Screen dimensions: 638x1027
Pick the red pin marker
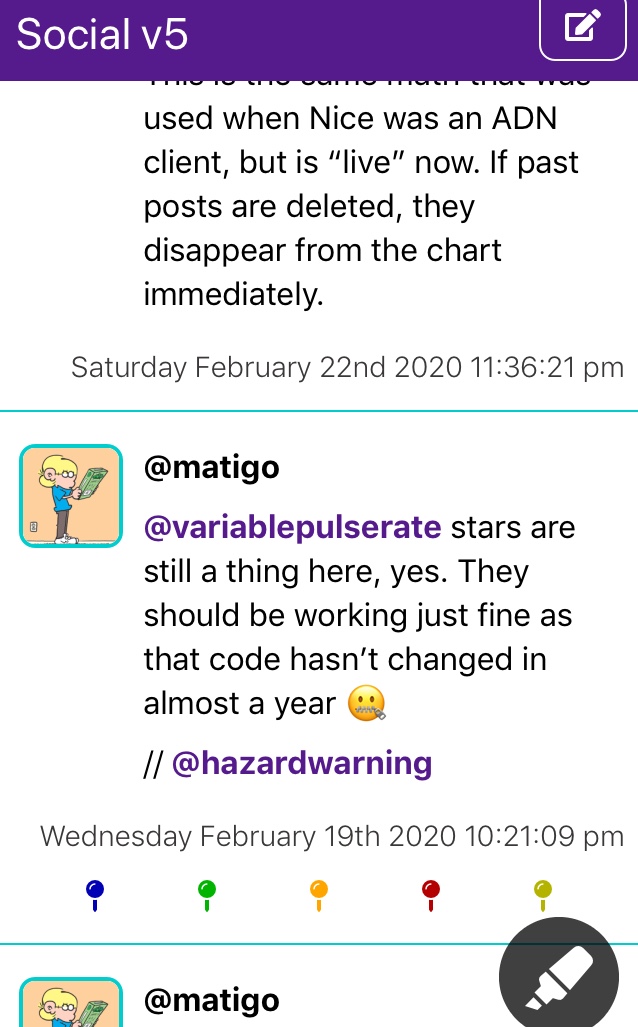pos(431,895)
